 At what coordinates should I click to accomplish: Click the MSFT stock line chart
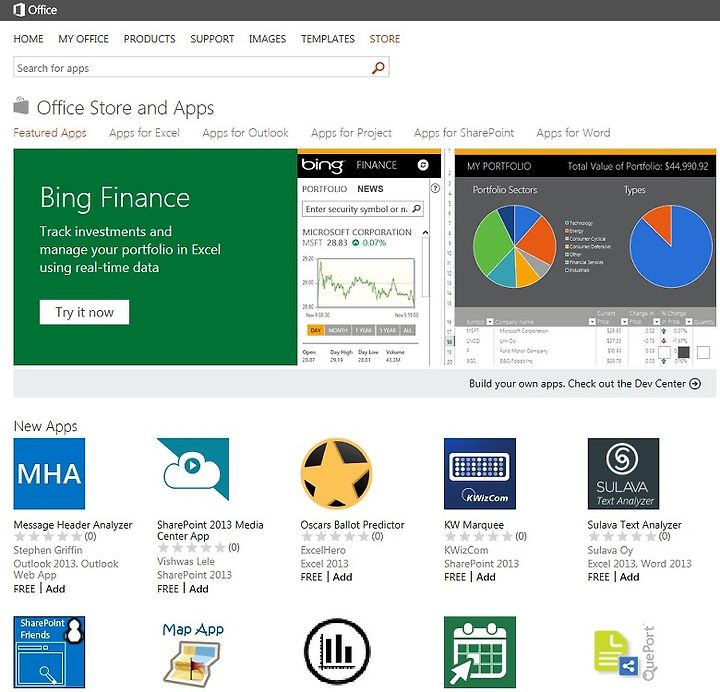pyautogui.click(x=366, y=283)
